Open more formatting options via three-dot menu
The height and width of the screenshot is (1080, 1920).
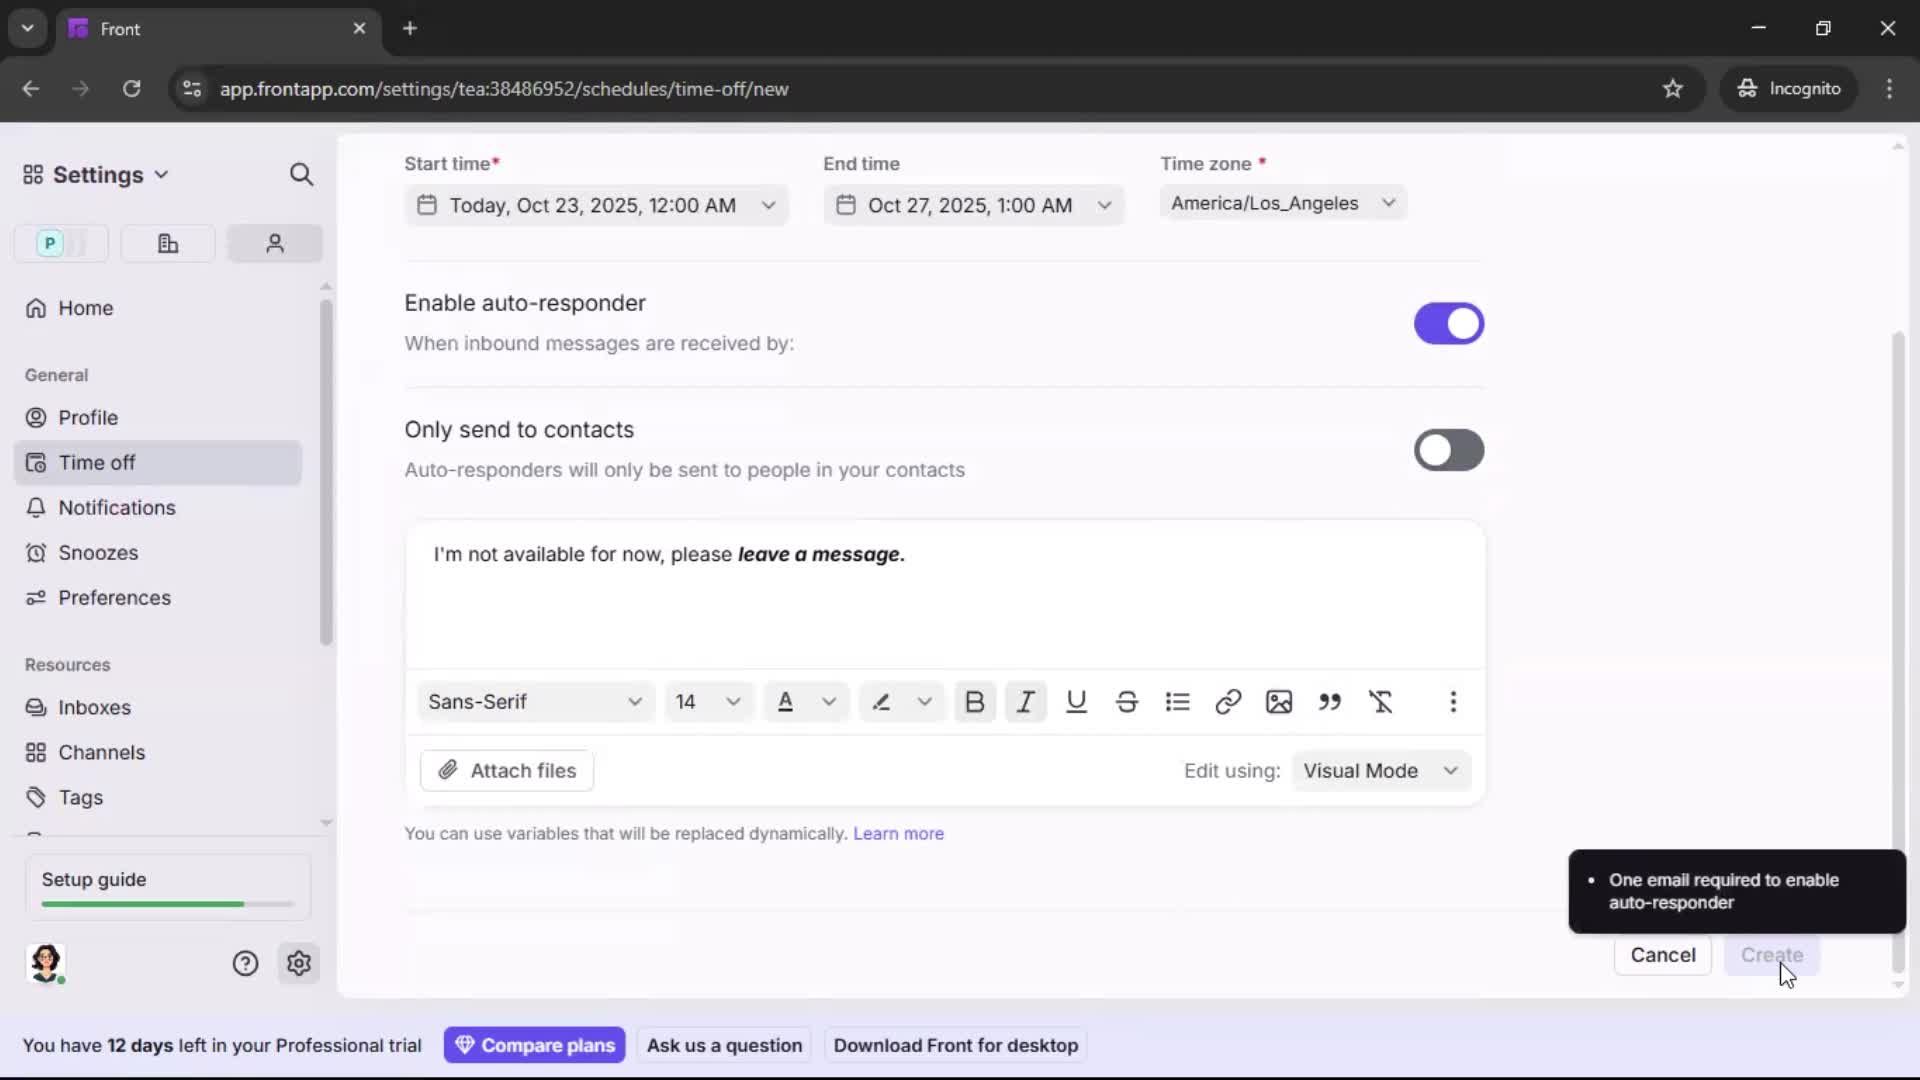click(1453, 701)
